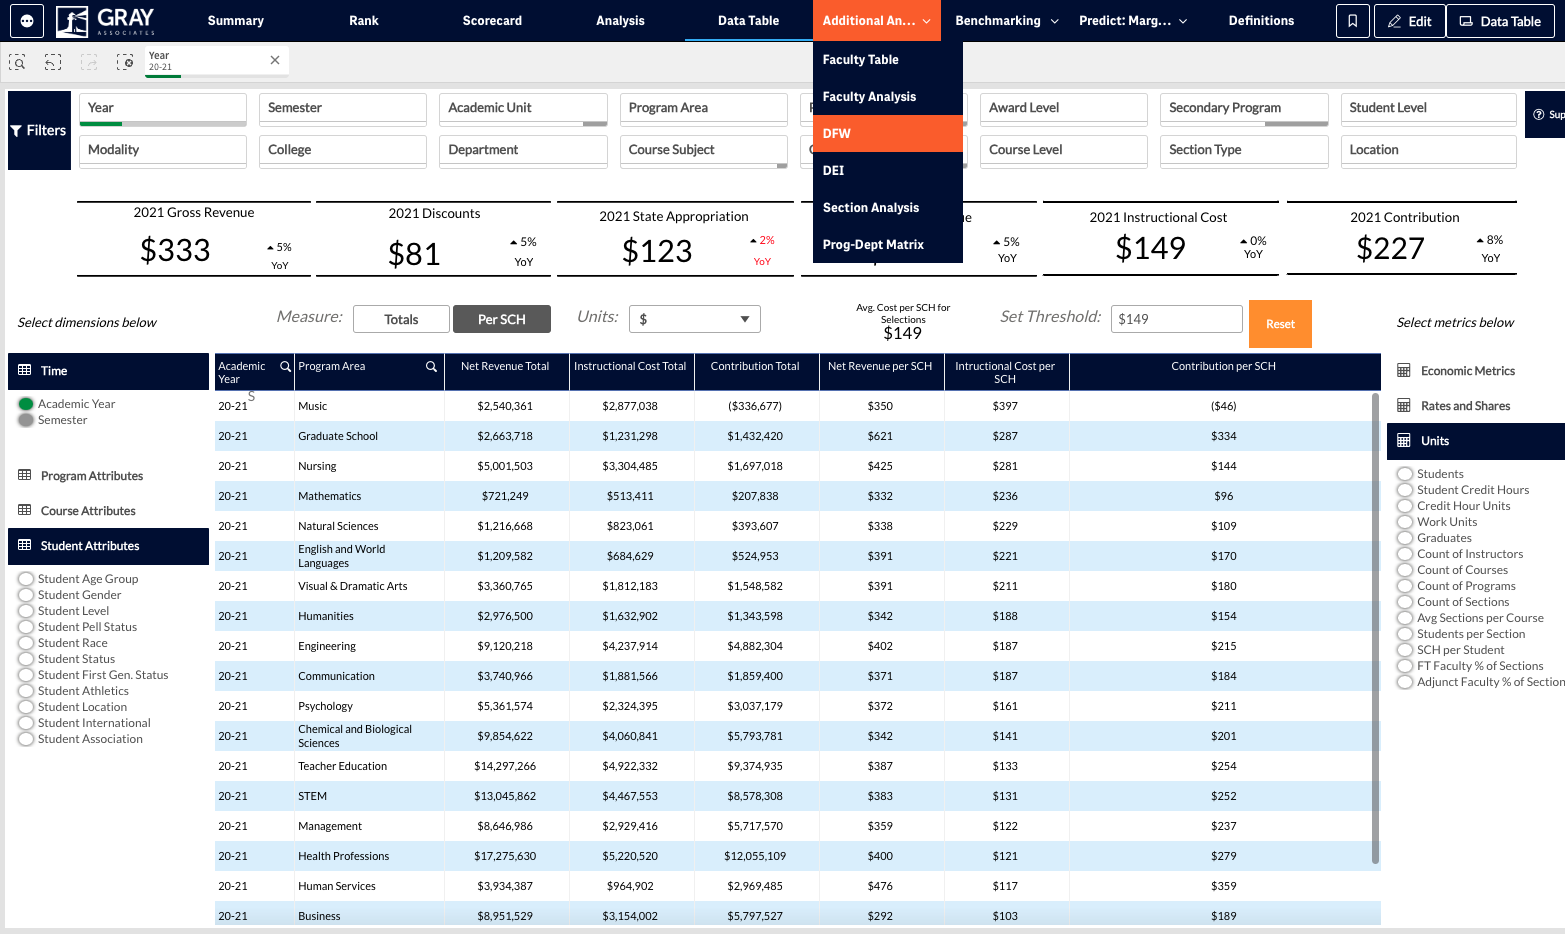Clear all selections icon
Viewport: 1565px width, 934px height.
125,62
